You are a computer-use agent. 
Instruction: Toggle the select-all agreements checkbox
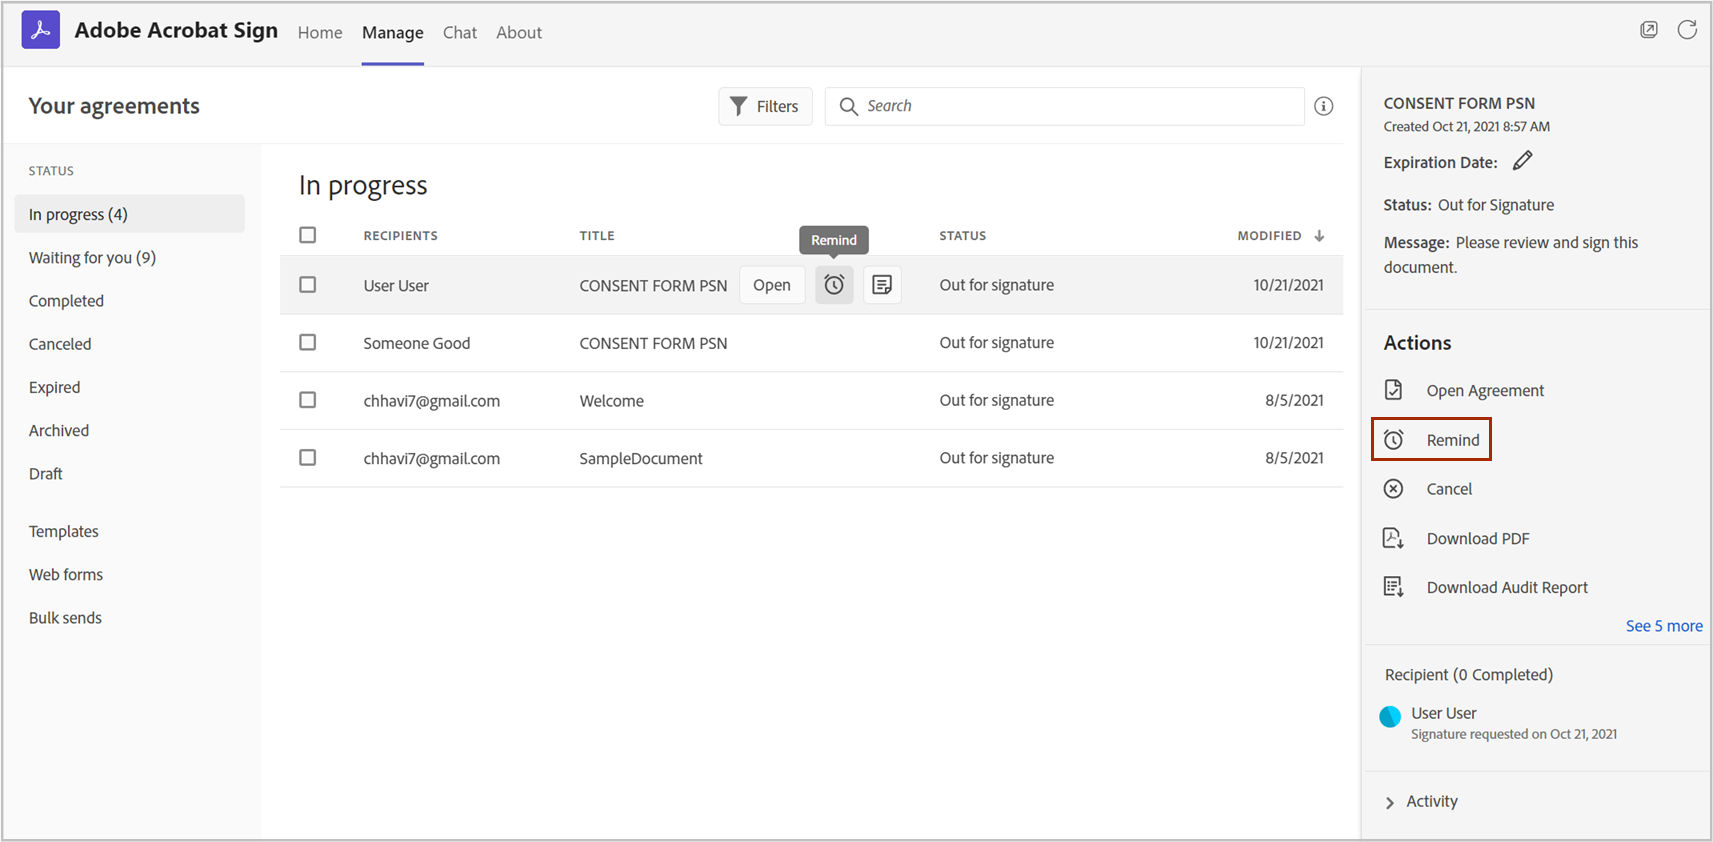pos(308,235)
